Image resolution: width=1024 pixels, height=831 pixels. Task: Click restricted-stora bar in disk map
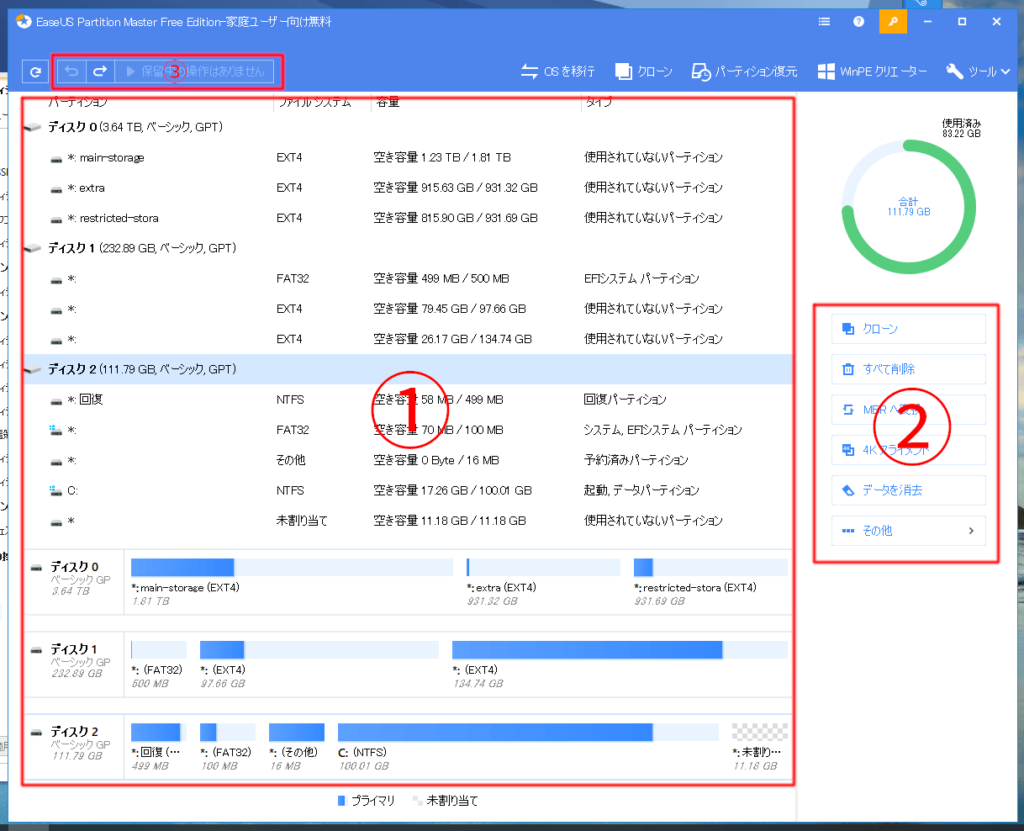[x=710, y=567]
